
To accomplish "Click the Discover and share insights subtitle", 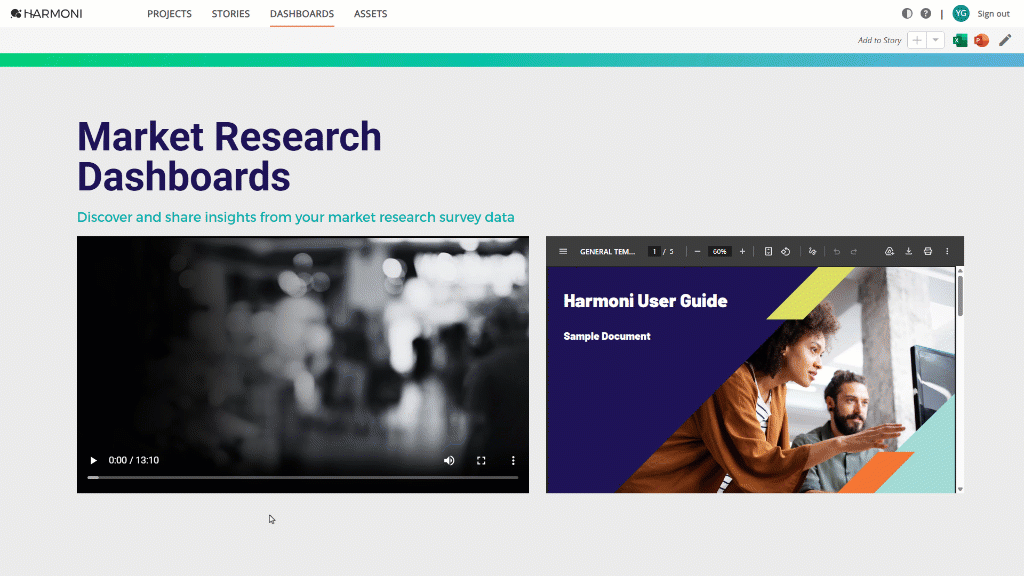I will (x=296, y=217).
